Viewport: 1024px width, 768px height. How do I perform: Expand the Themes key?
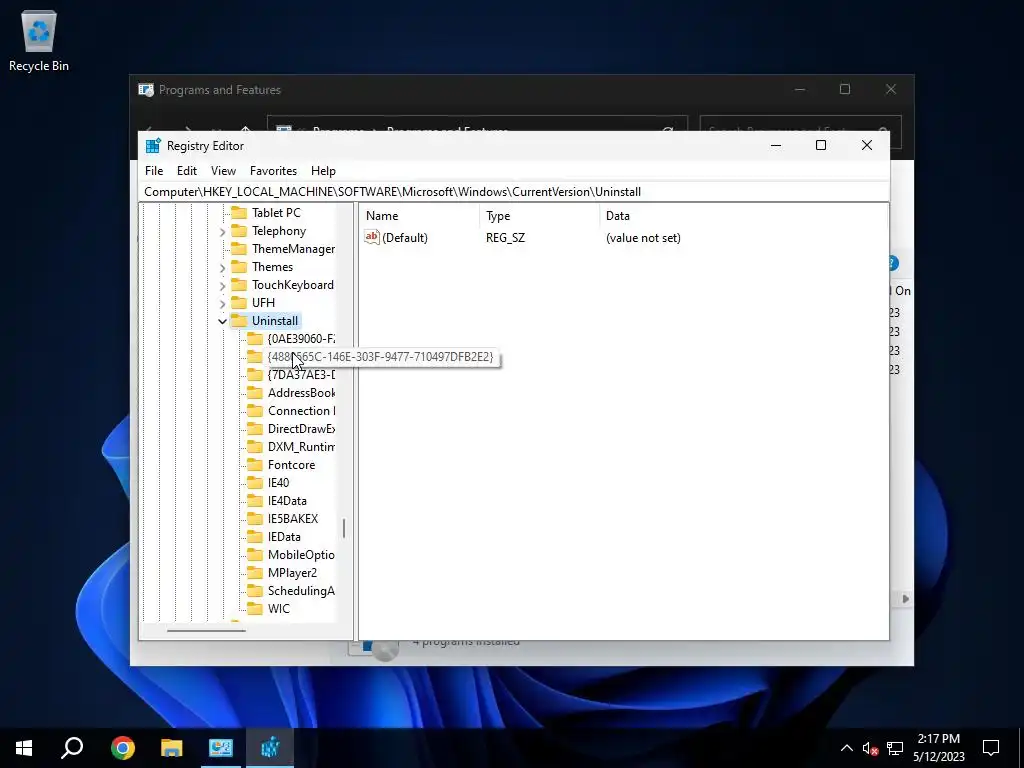[x=223, y=268]
